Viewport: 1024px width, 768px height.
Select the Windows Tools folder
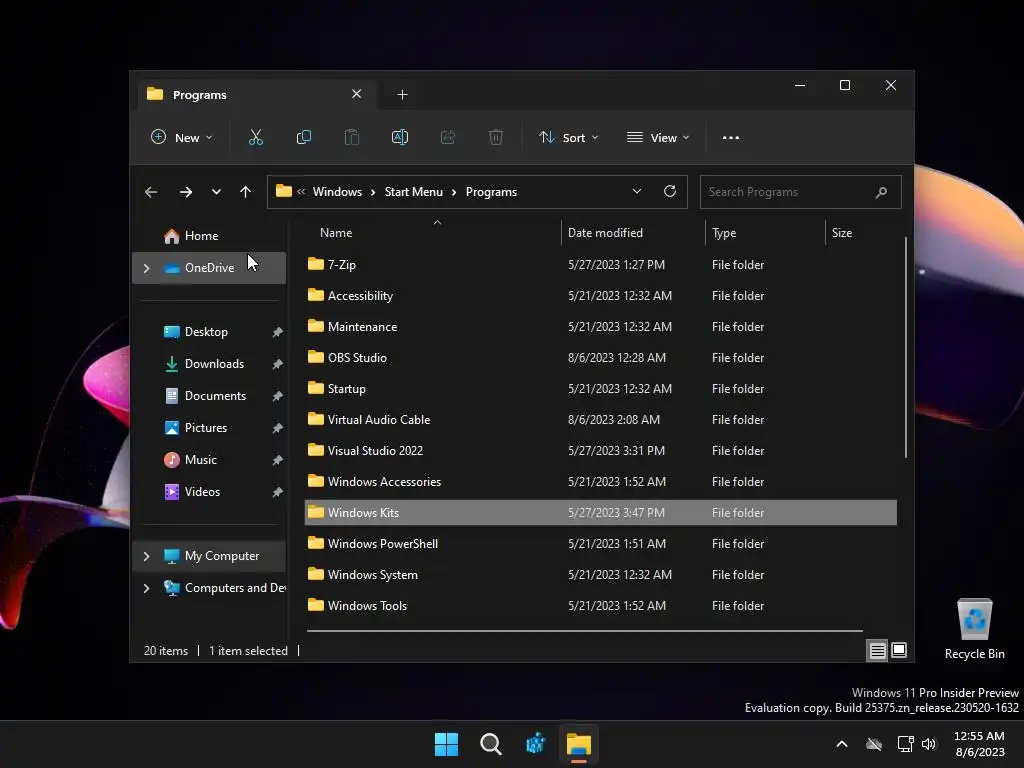(601, 606)
